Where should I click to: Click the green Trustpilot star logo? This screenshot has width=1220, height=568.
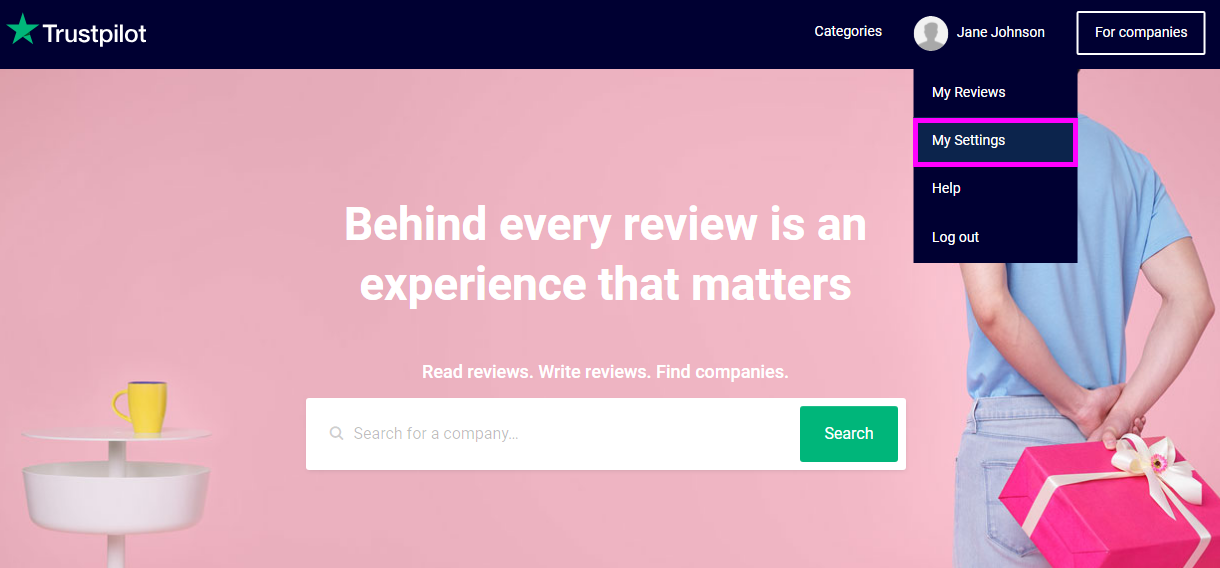(x=22, y=31)
